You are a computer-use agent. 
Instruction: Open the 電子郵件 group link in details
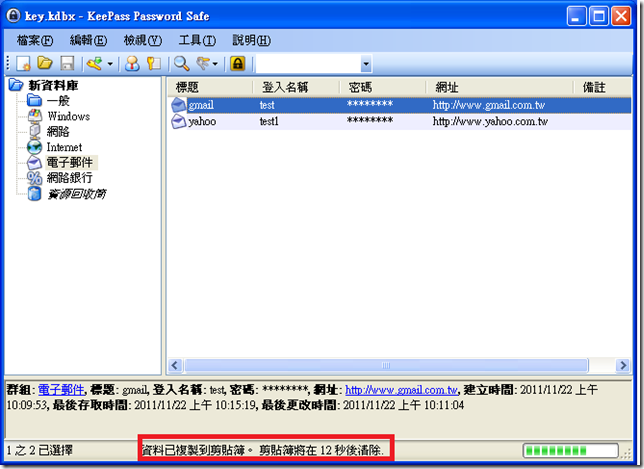tap(61, 389)
